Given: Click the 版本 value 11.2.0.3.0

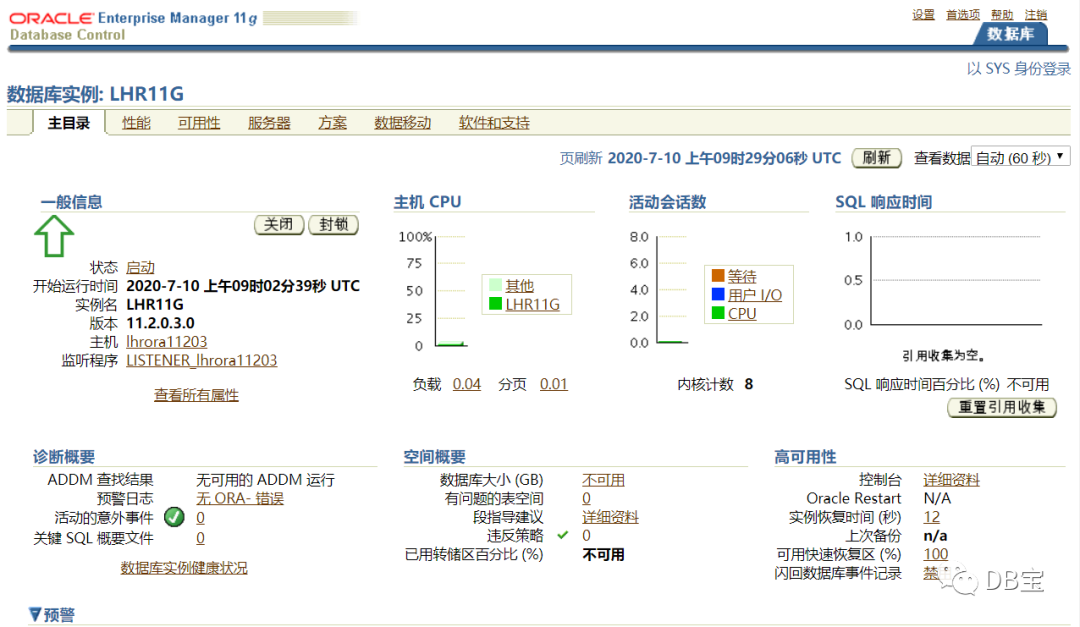Looking at the screenshot, I should point(160,323).
